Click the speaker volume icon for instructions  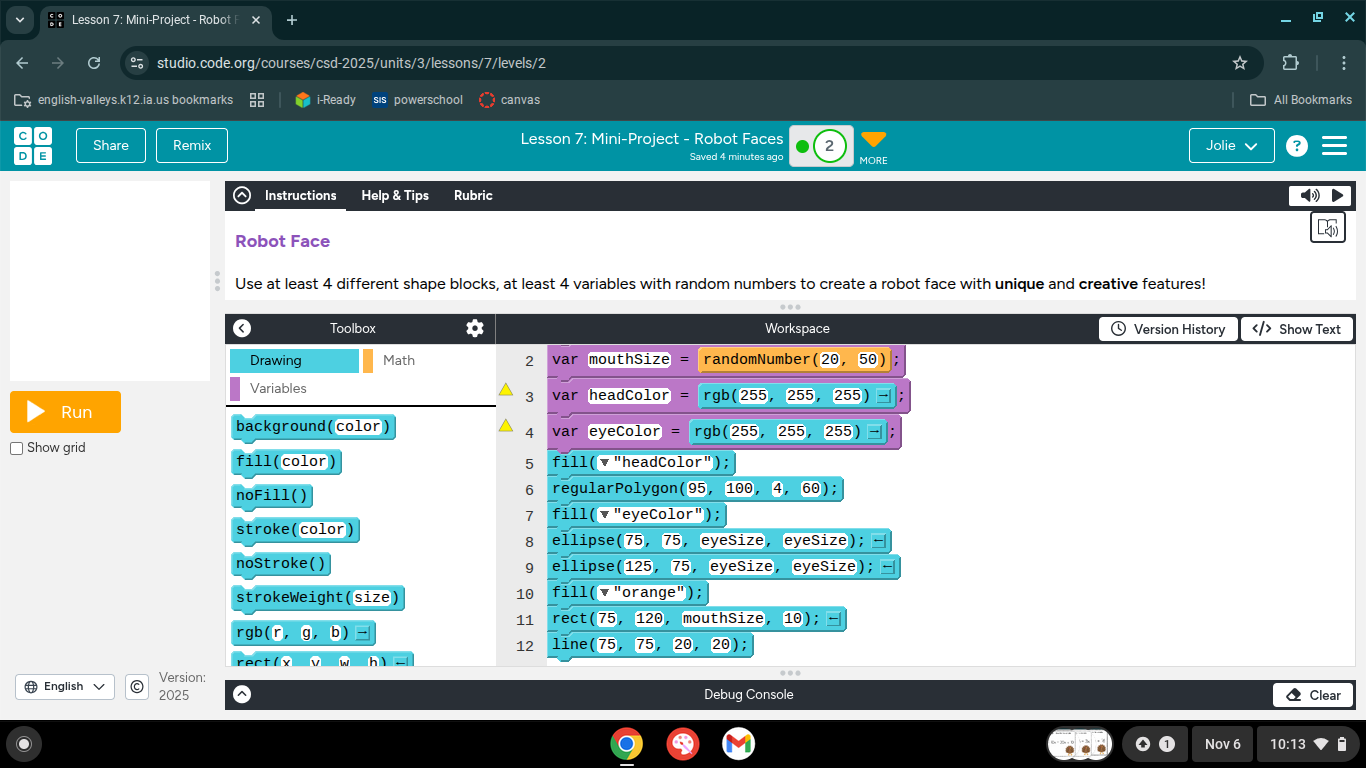[1309, 196]
